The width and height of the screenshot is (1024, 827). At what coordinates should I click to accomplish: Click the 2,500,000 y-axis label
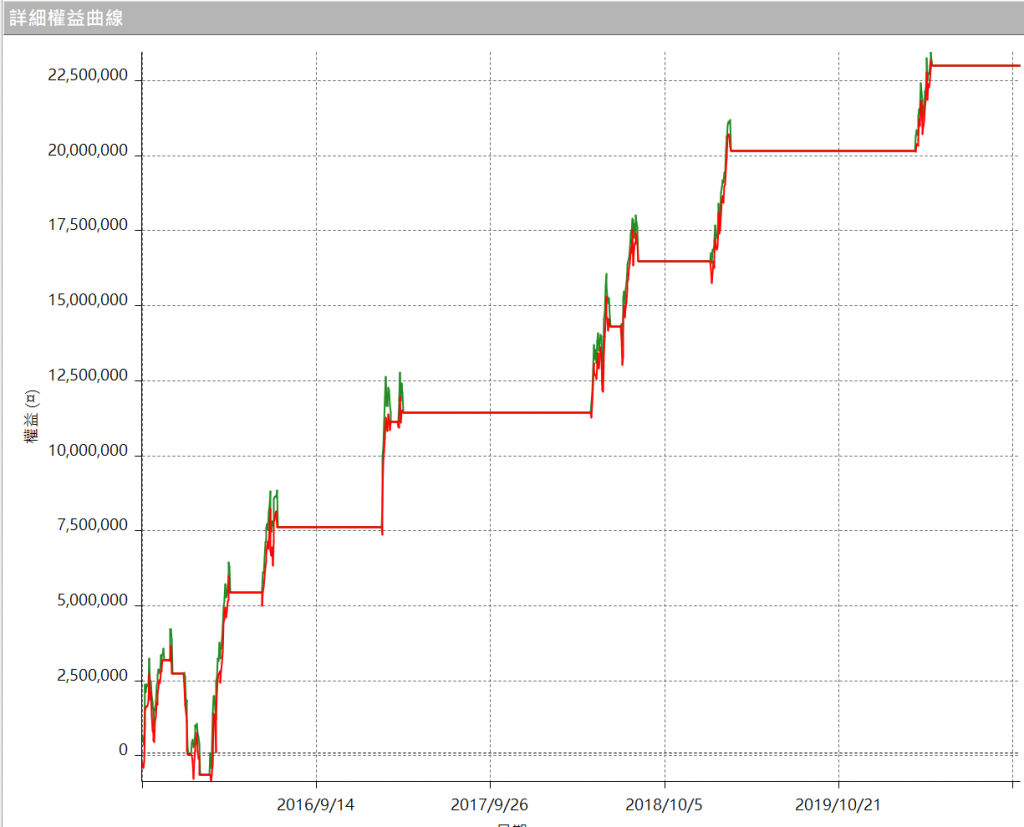(x=92, y=677)
